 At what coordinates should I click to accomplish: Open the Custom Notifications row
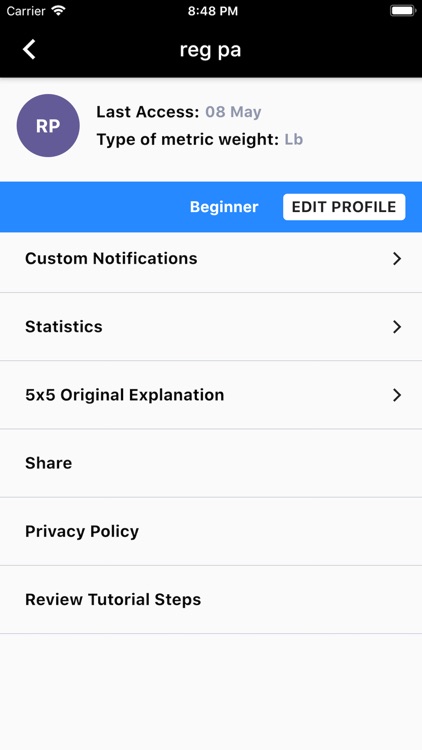pos(211,259)
